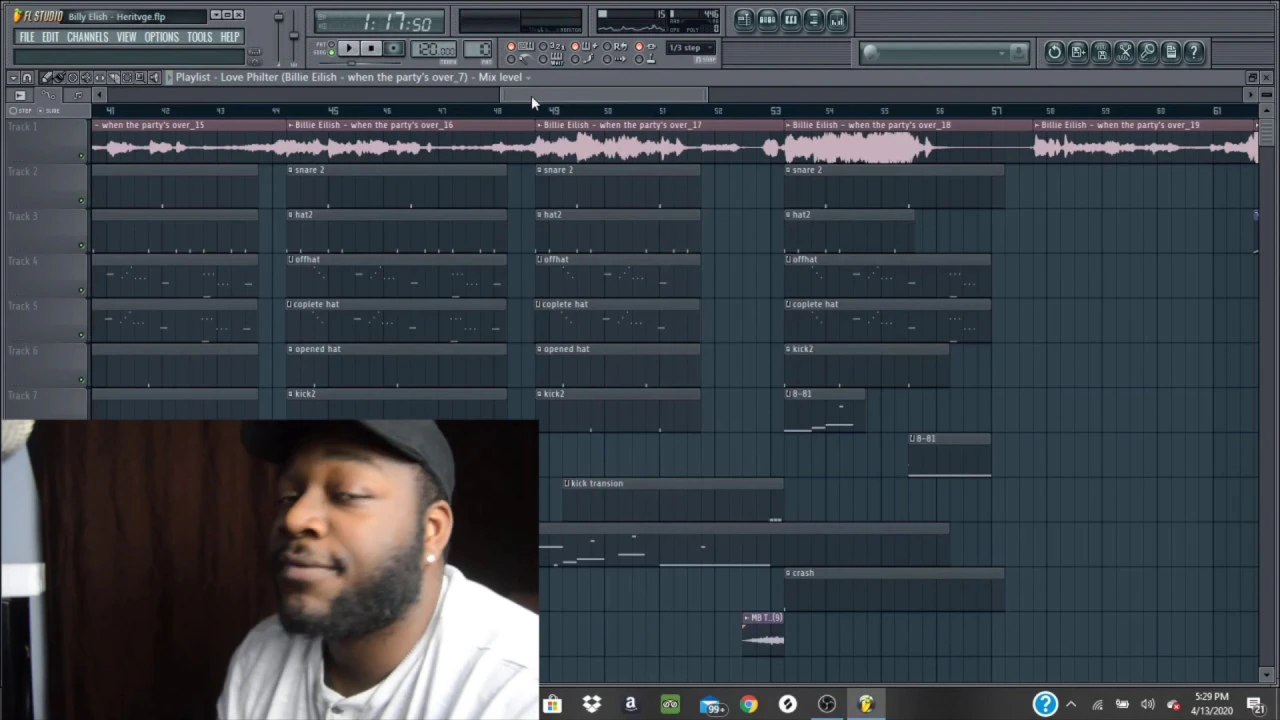Switch to Song mode radio button
Viewport: 1280px width, 720px height.
tap(331, 53)
